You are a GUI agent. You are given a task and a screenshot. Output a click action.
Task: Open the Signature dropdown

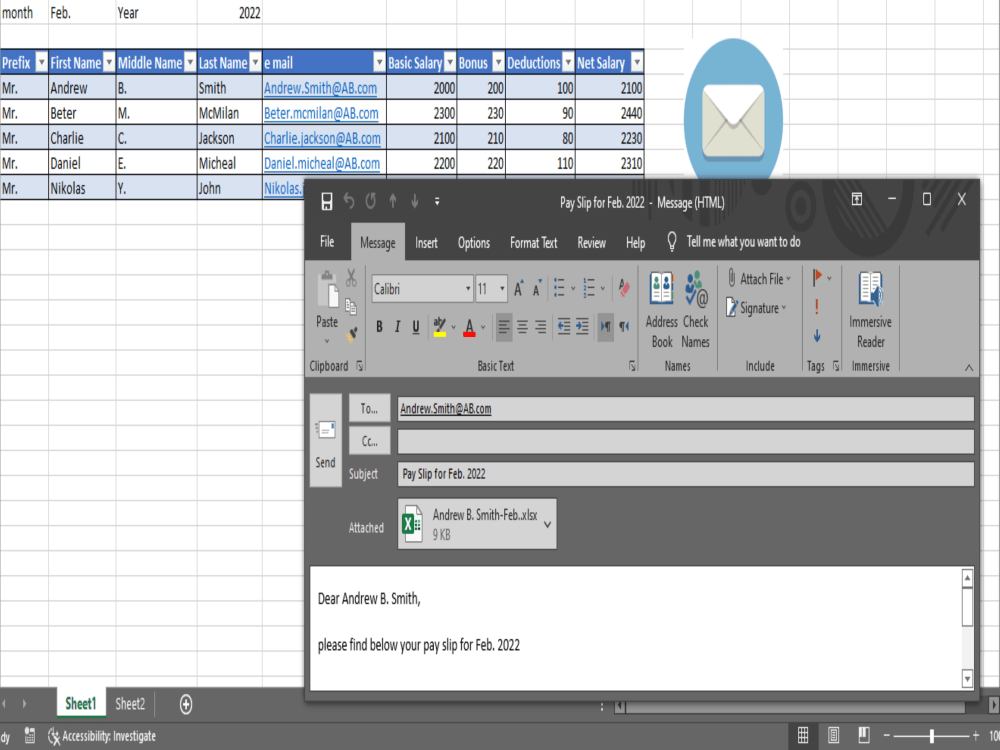pyautogui.click(x=756, y=308)
